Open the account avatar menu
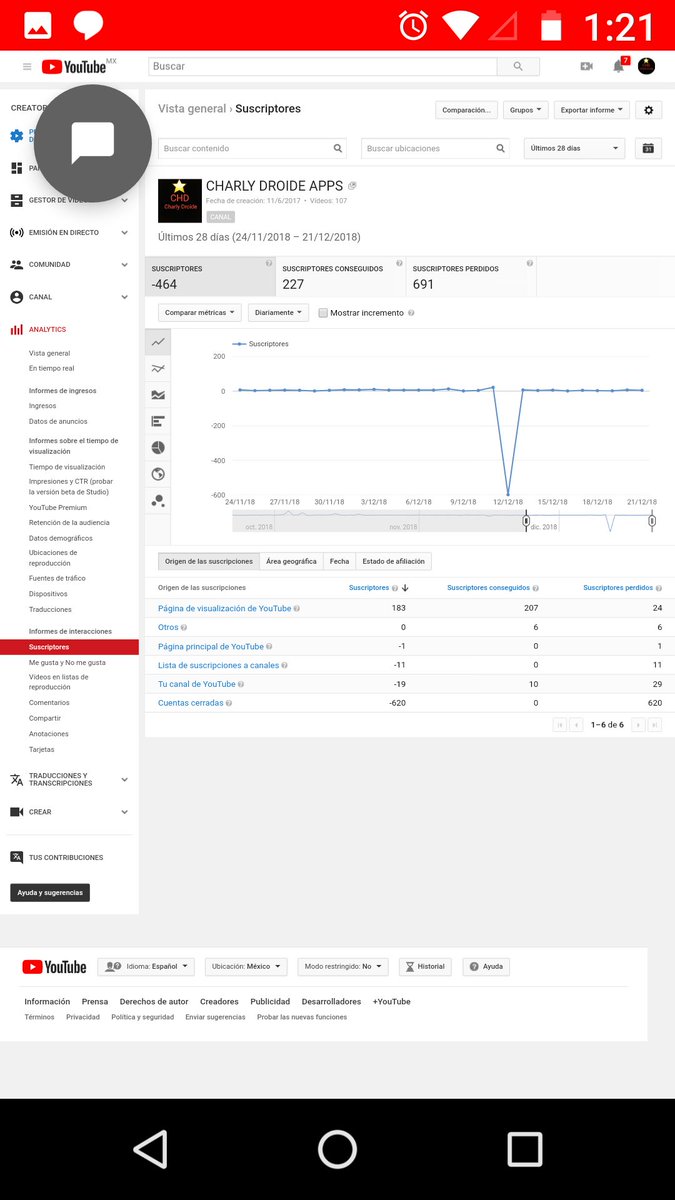675x1200 pixels. pos(646,66)
